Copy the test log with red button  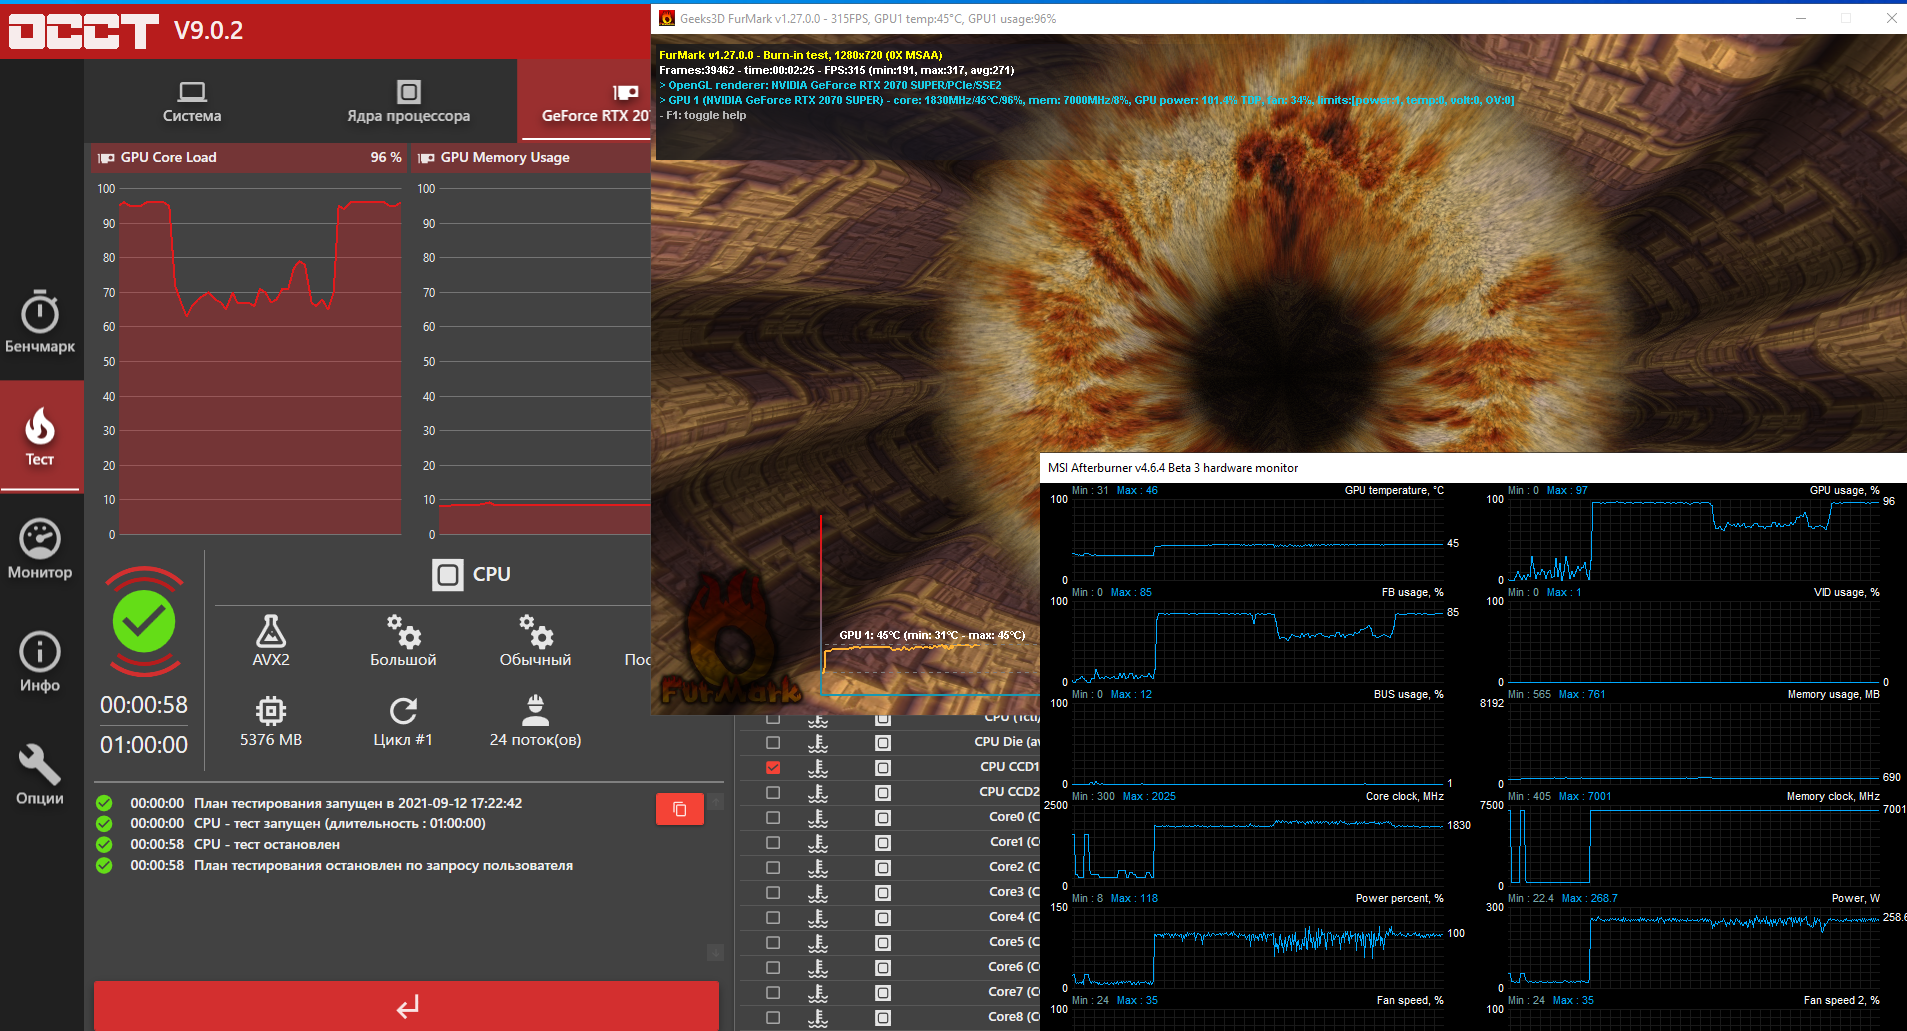680,809
